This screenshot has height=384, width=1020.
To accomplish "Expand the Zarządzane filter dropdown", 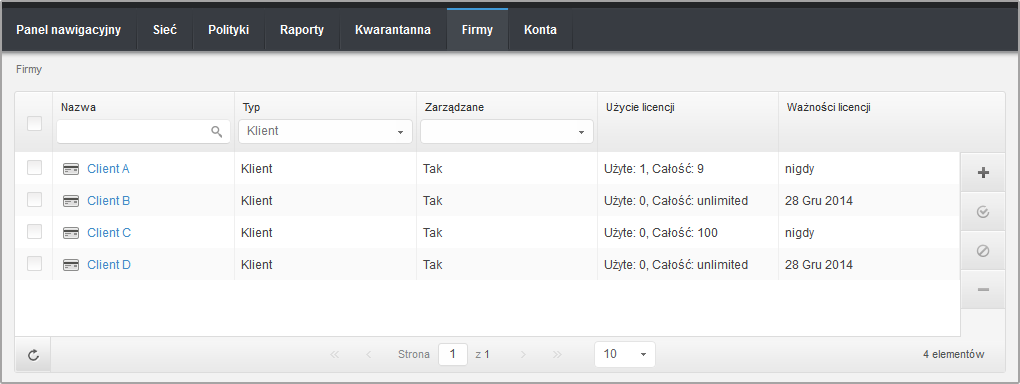I will pos(507,131).
